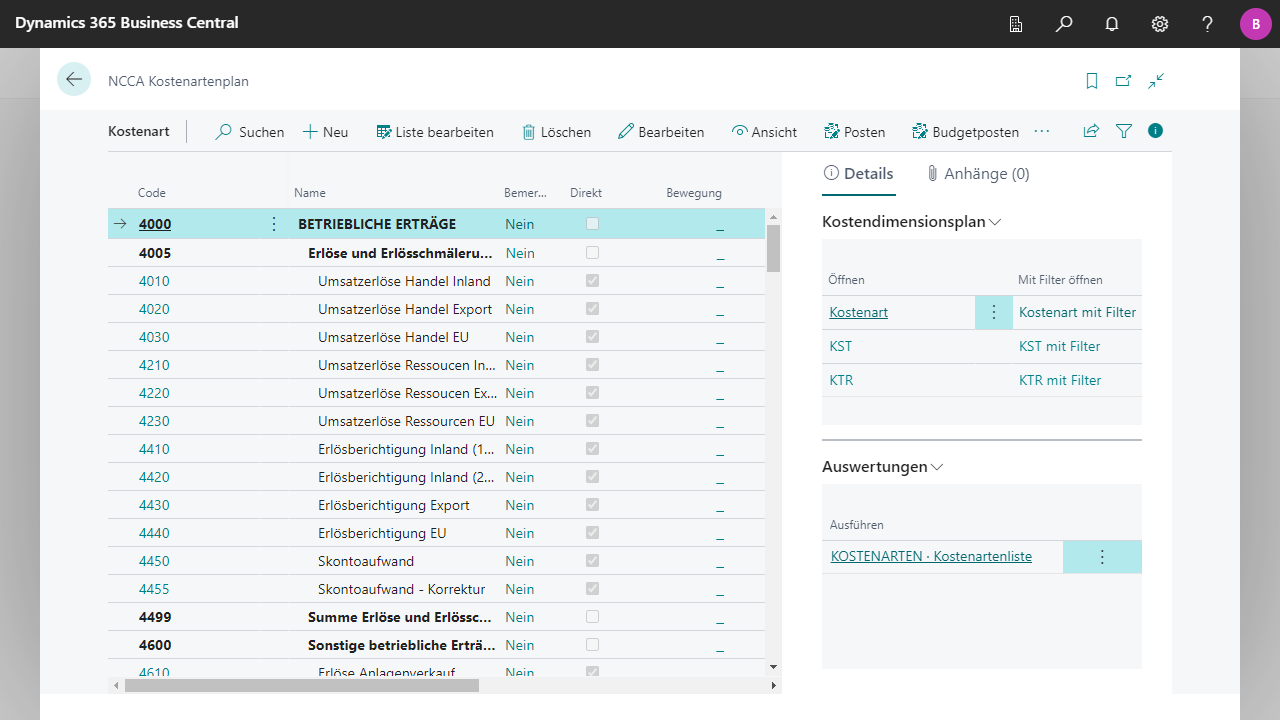Click the Löschen button
Viewport: 1280px width, 720px height.
click(x=556, y=132)
